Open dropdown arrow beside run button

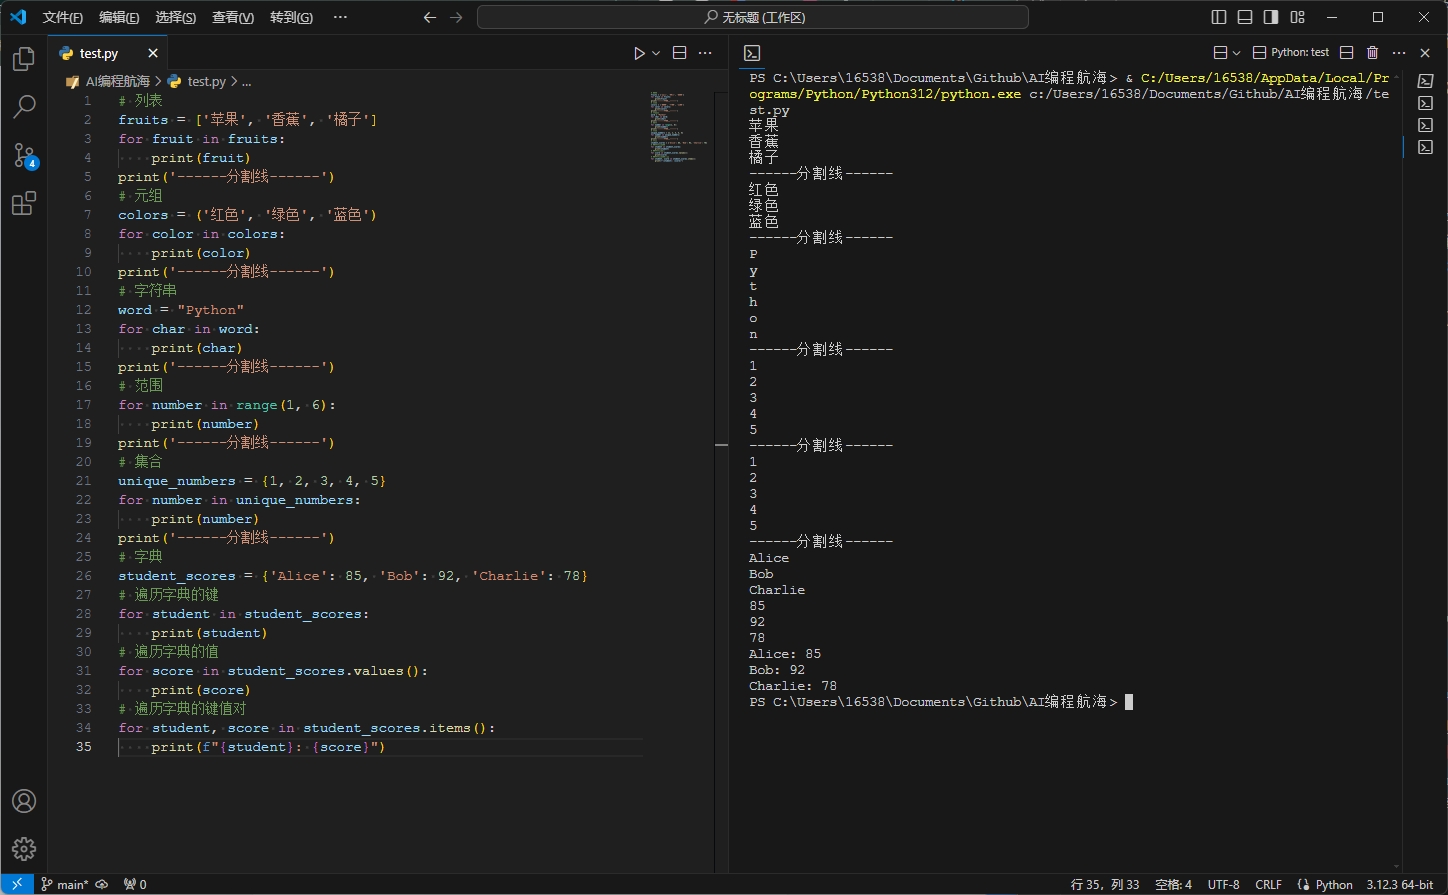coord(656,53)
